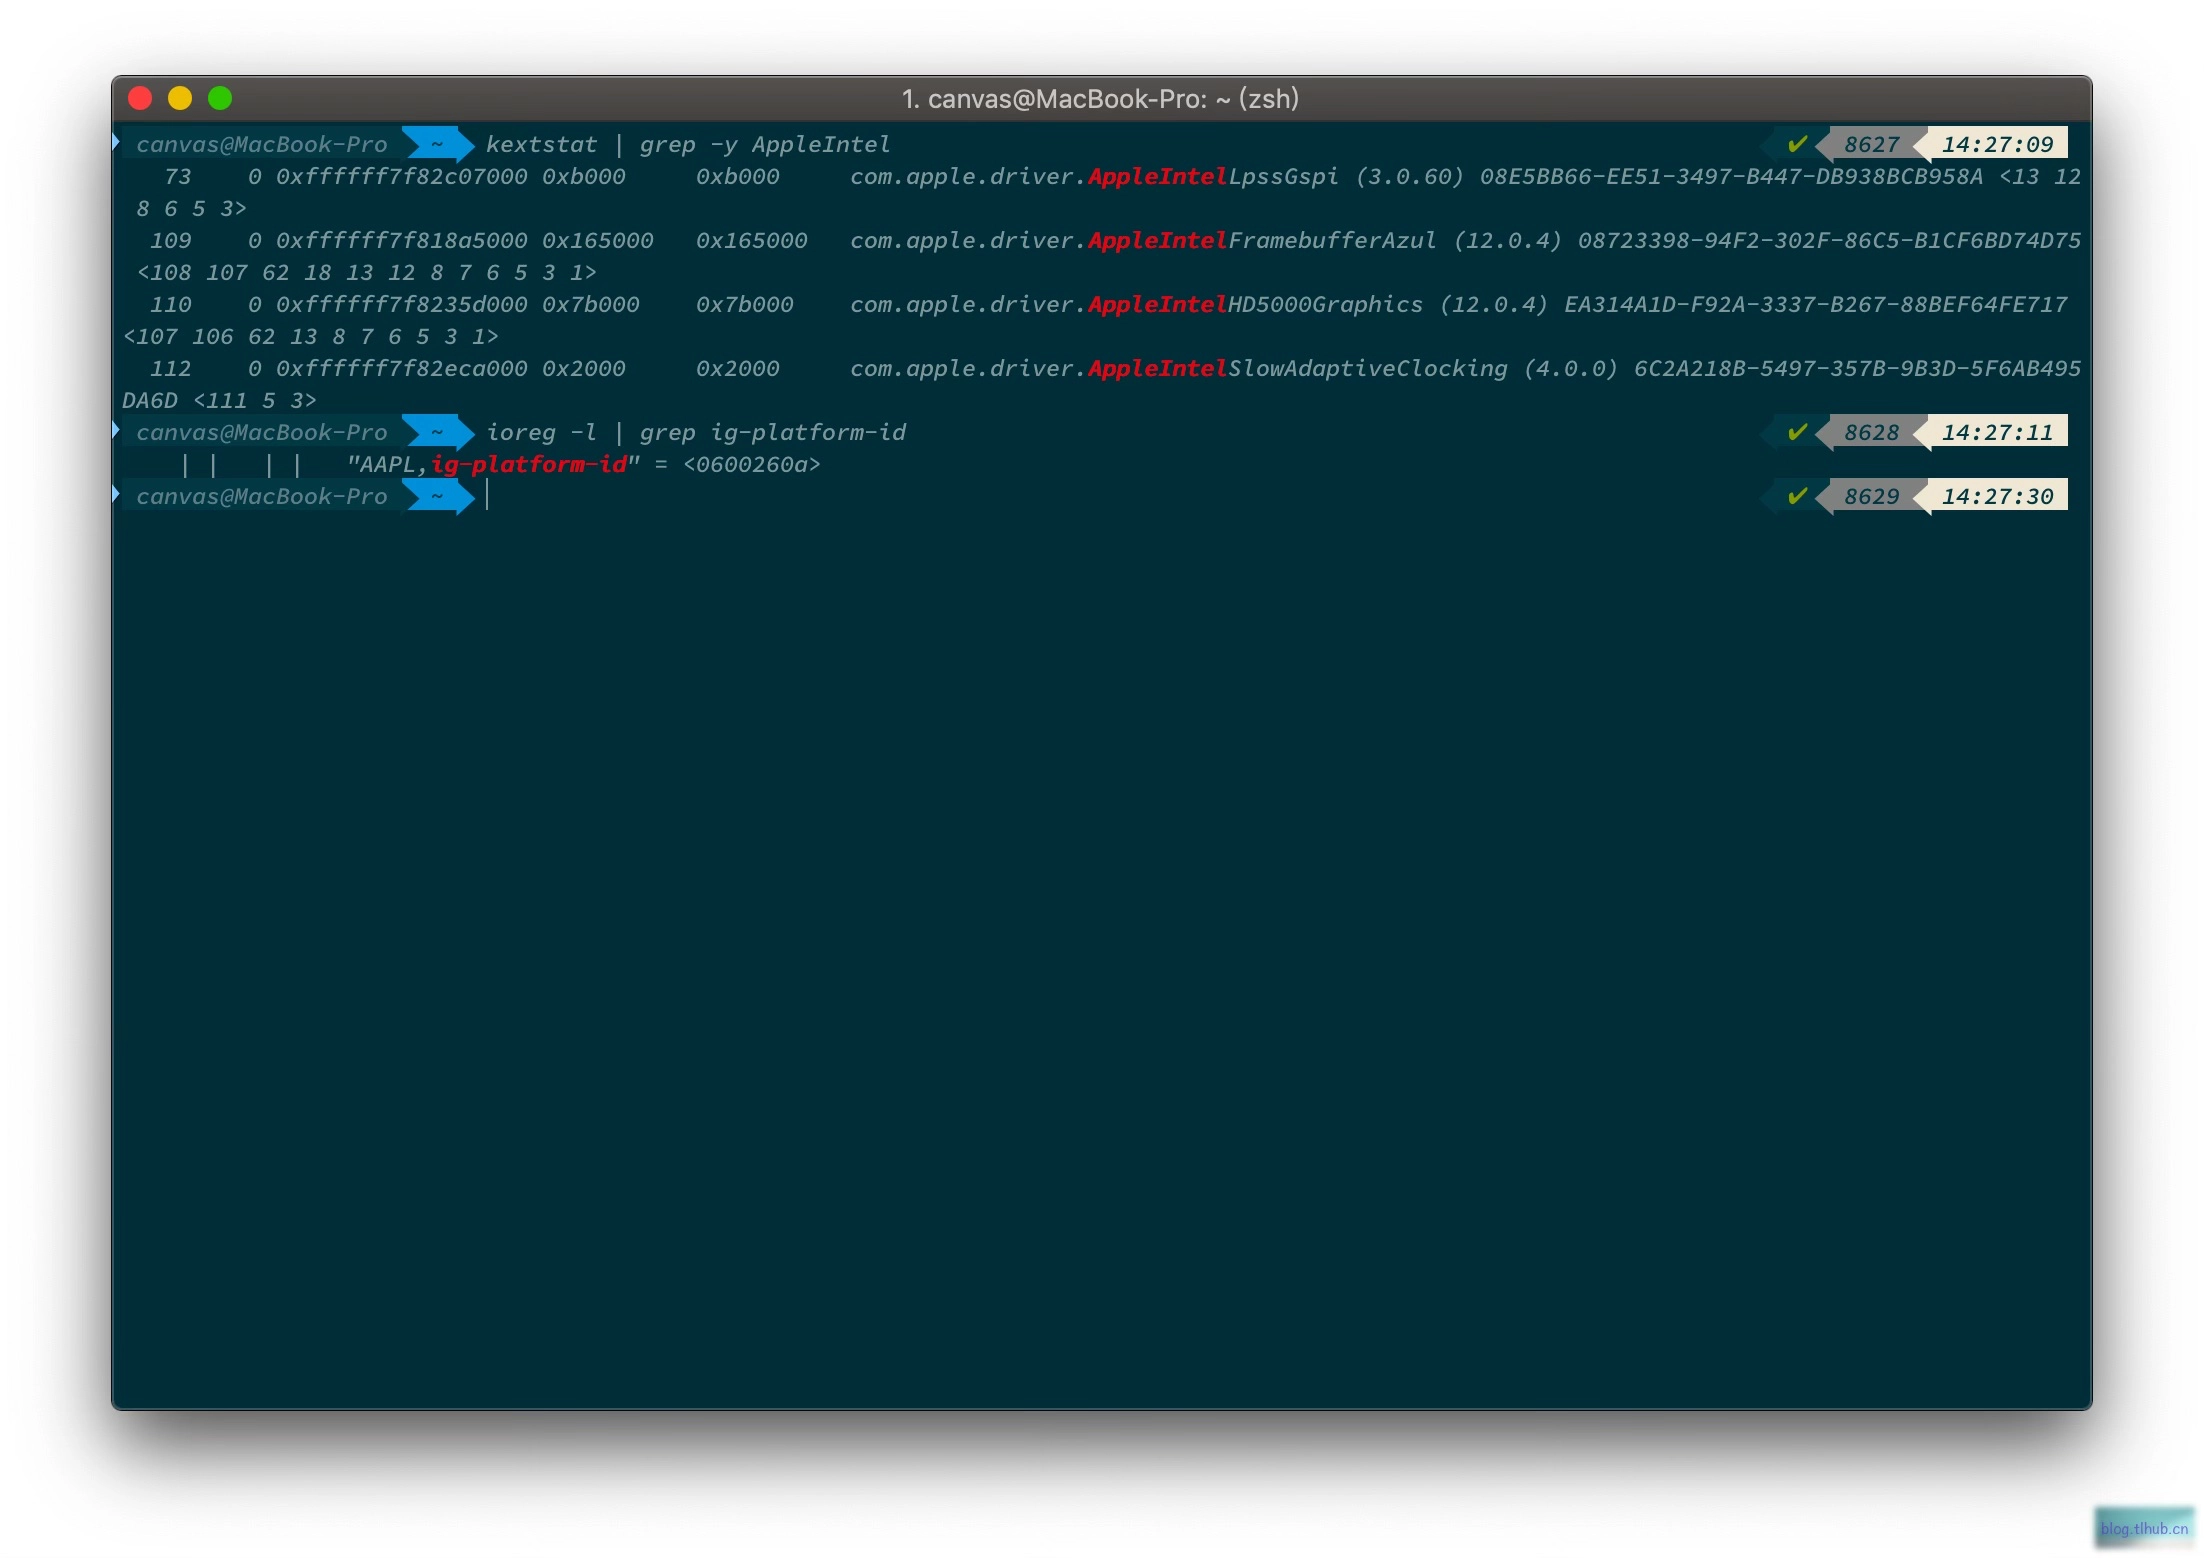Viewport: 2204px width, 1558px height.
Task: Click the AppleIntelLpssGspi driver name
Action: [1213, 177]
